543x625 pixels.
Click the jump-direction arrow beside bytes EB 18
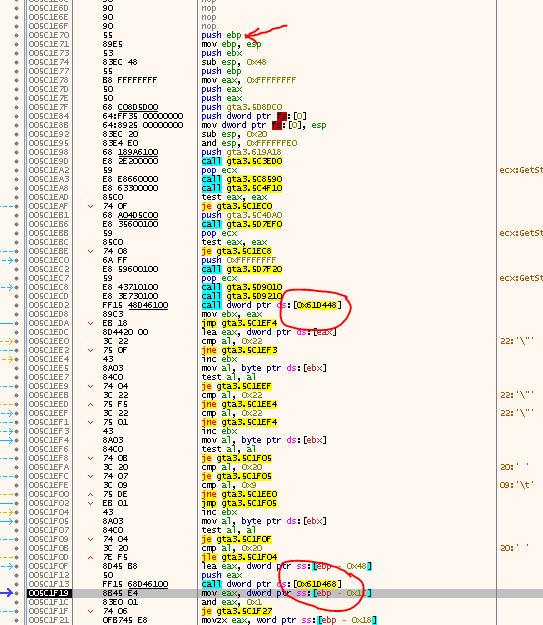coord(90,323)
